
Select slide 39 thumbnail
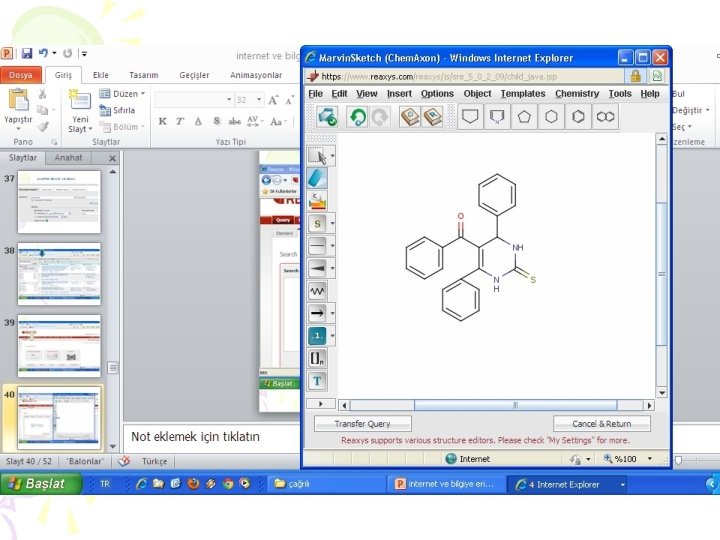pyautogui.click(x=59, y=346)
